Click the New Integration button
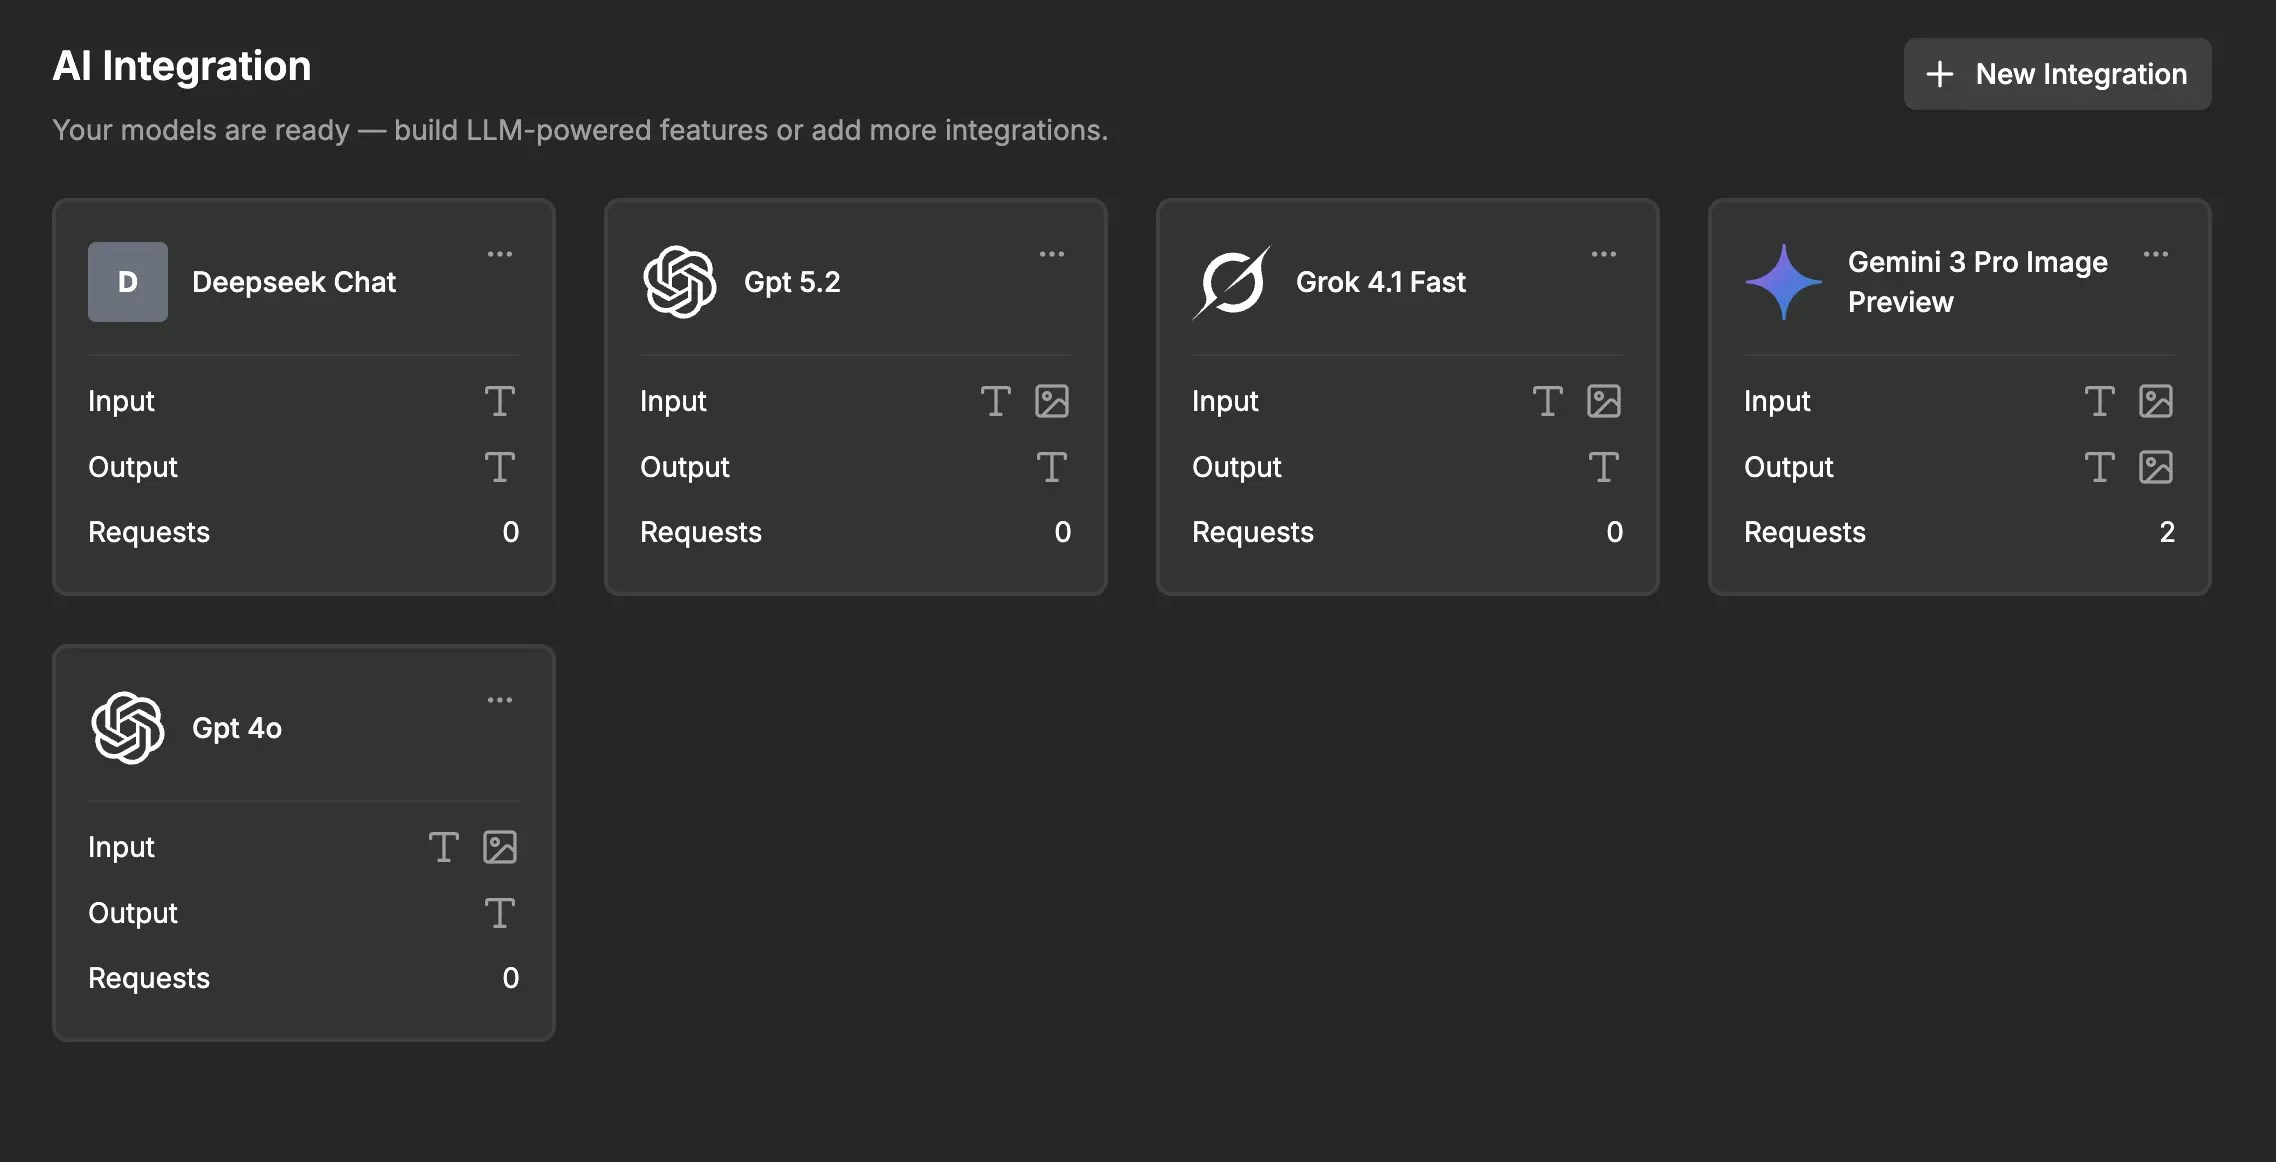2276x1162 pixels. (x=2057, y=74)
